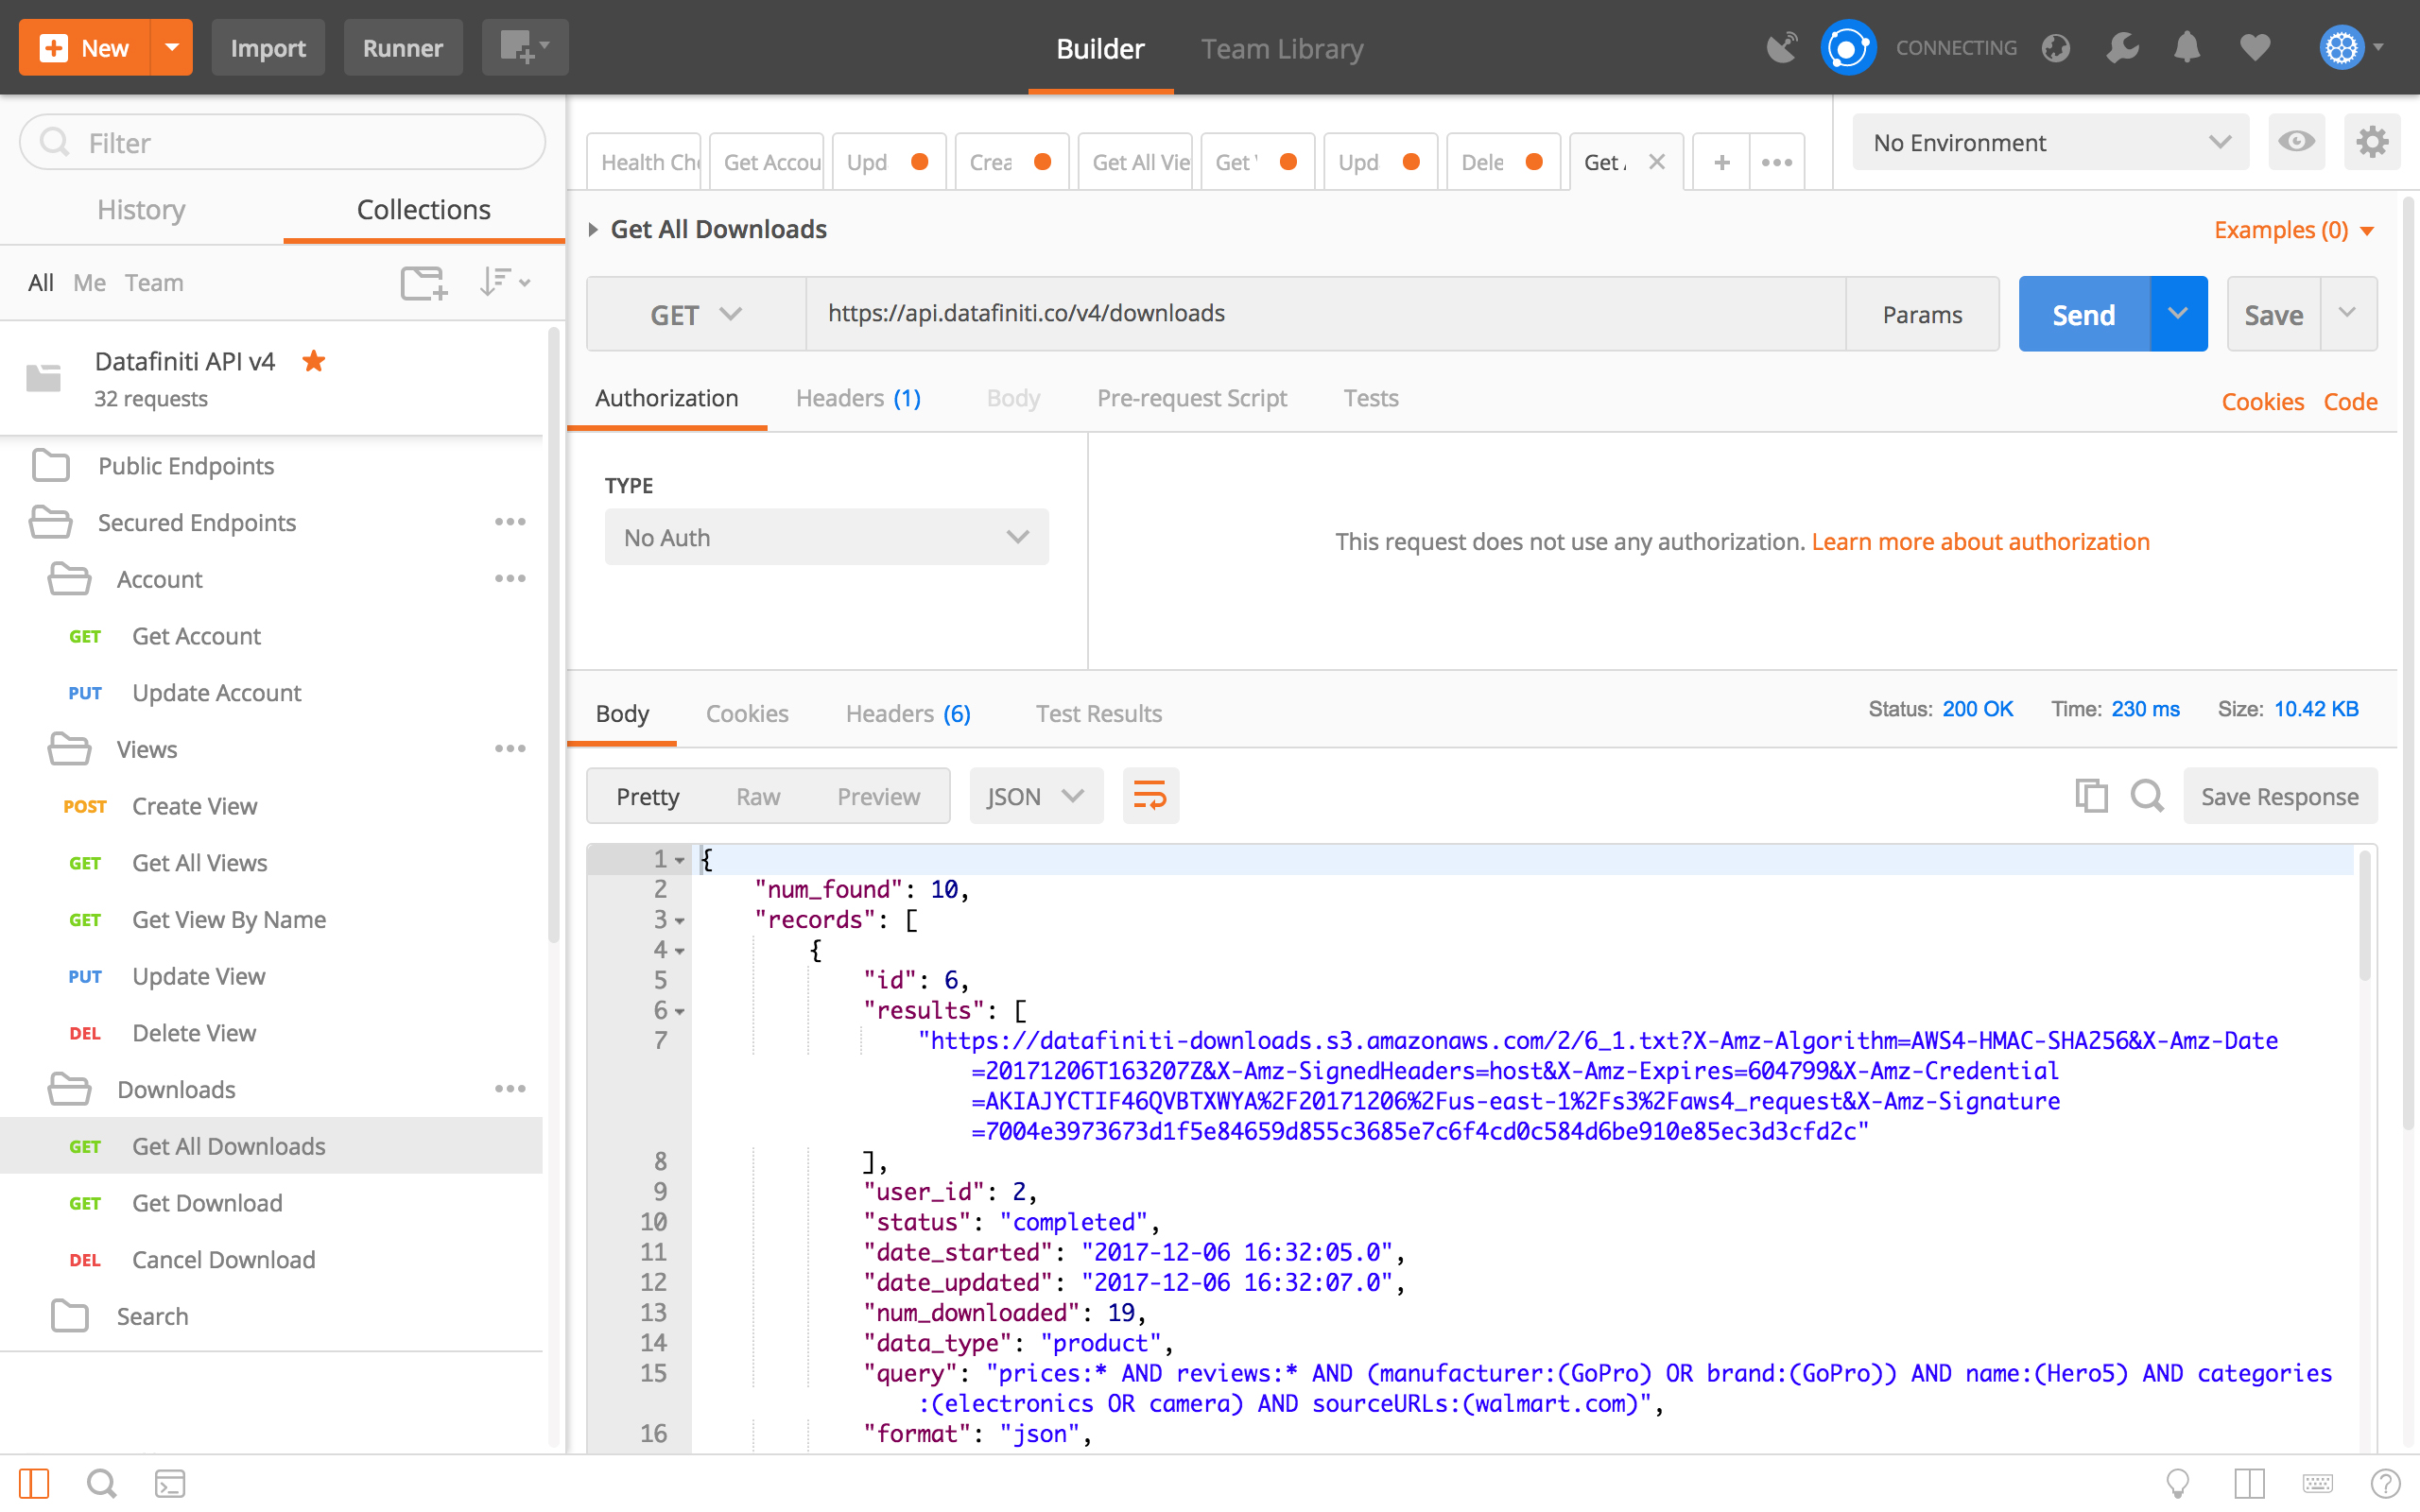Open the find search icon in status bar

tap(101, 1483)
